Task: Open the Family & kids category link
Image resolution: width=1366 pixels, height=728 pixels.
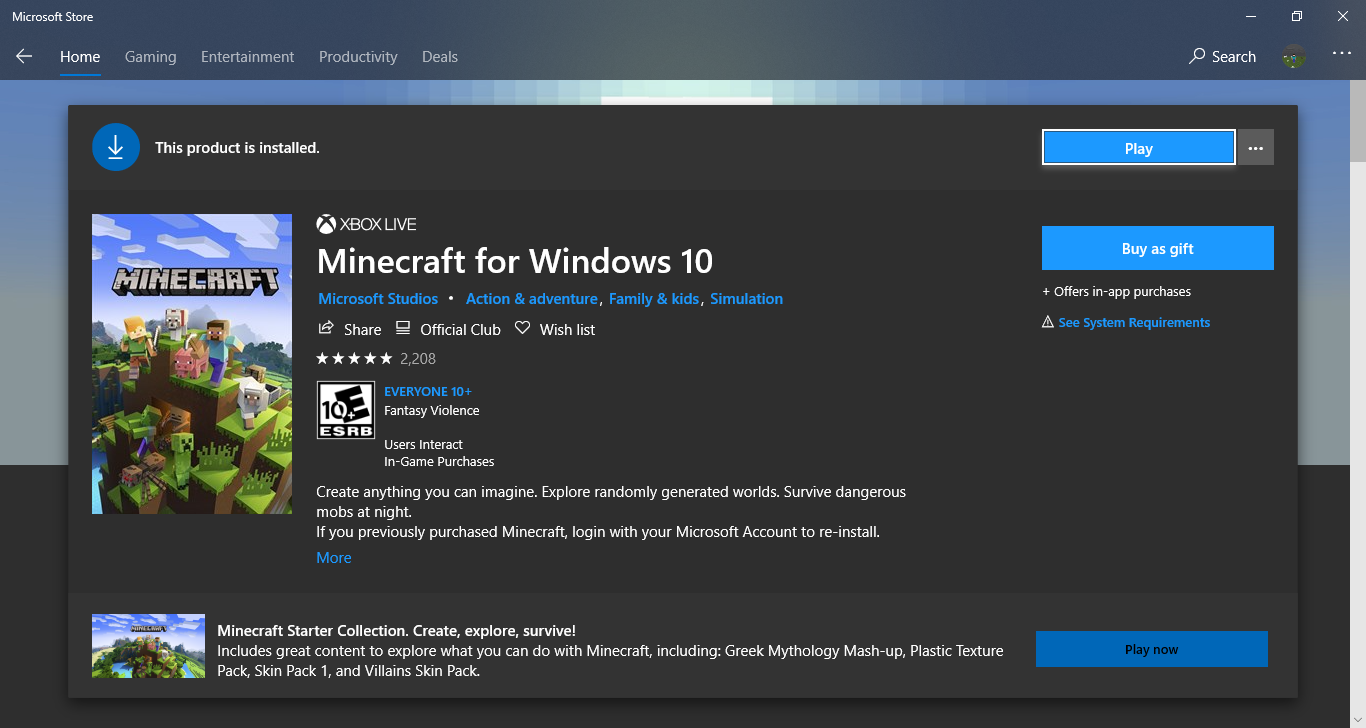Action: pos(654,299)
